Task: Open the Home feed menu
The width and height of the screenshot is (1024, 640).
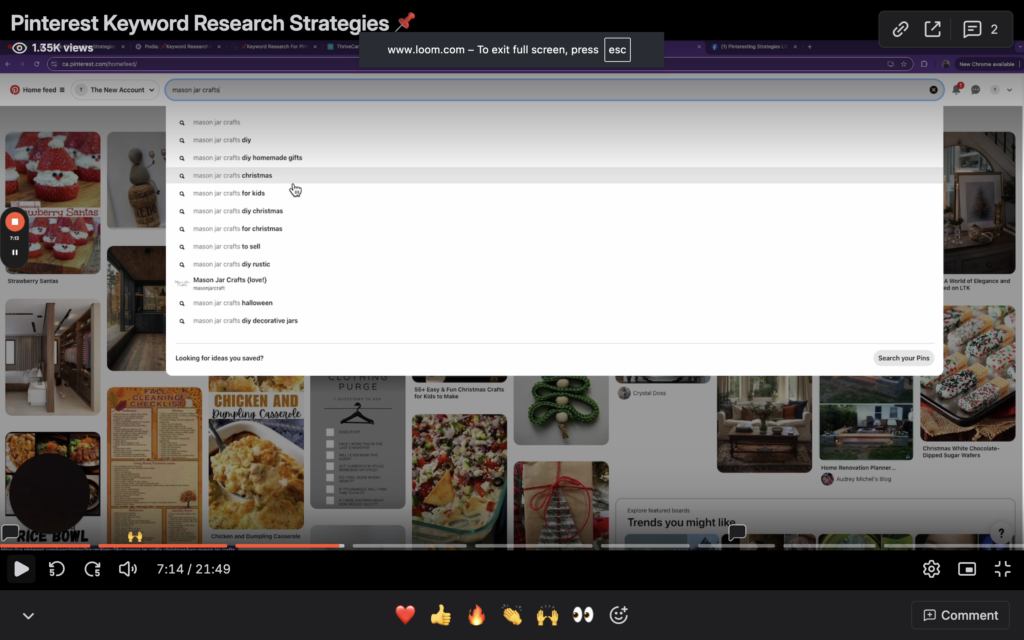Action: (x=37, y=90)
